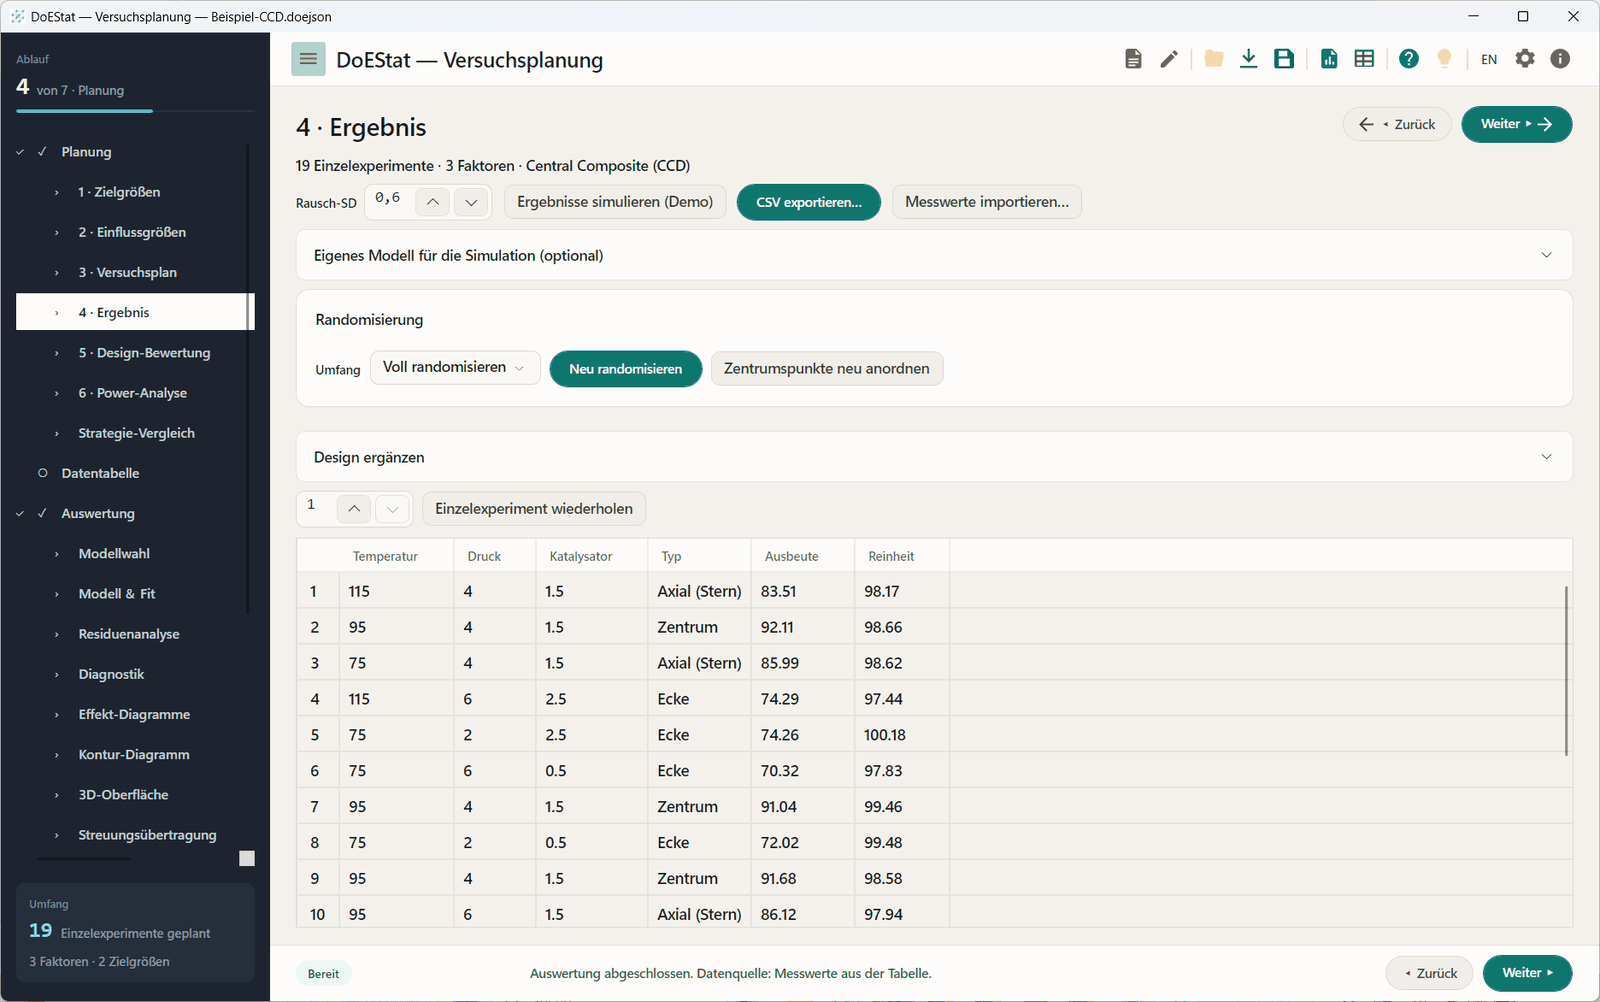Switch language with the EN toggle
This screenshot has width=1600, height=1002.
click(x=1489, y=60)
